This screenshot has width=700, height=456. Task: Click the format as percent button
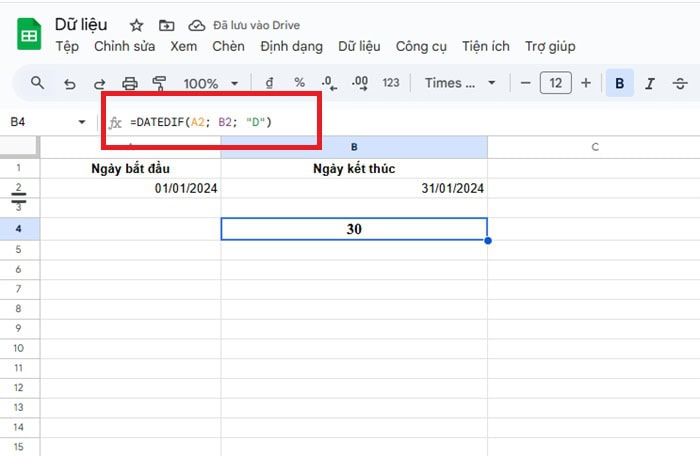(299, 84)
